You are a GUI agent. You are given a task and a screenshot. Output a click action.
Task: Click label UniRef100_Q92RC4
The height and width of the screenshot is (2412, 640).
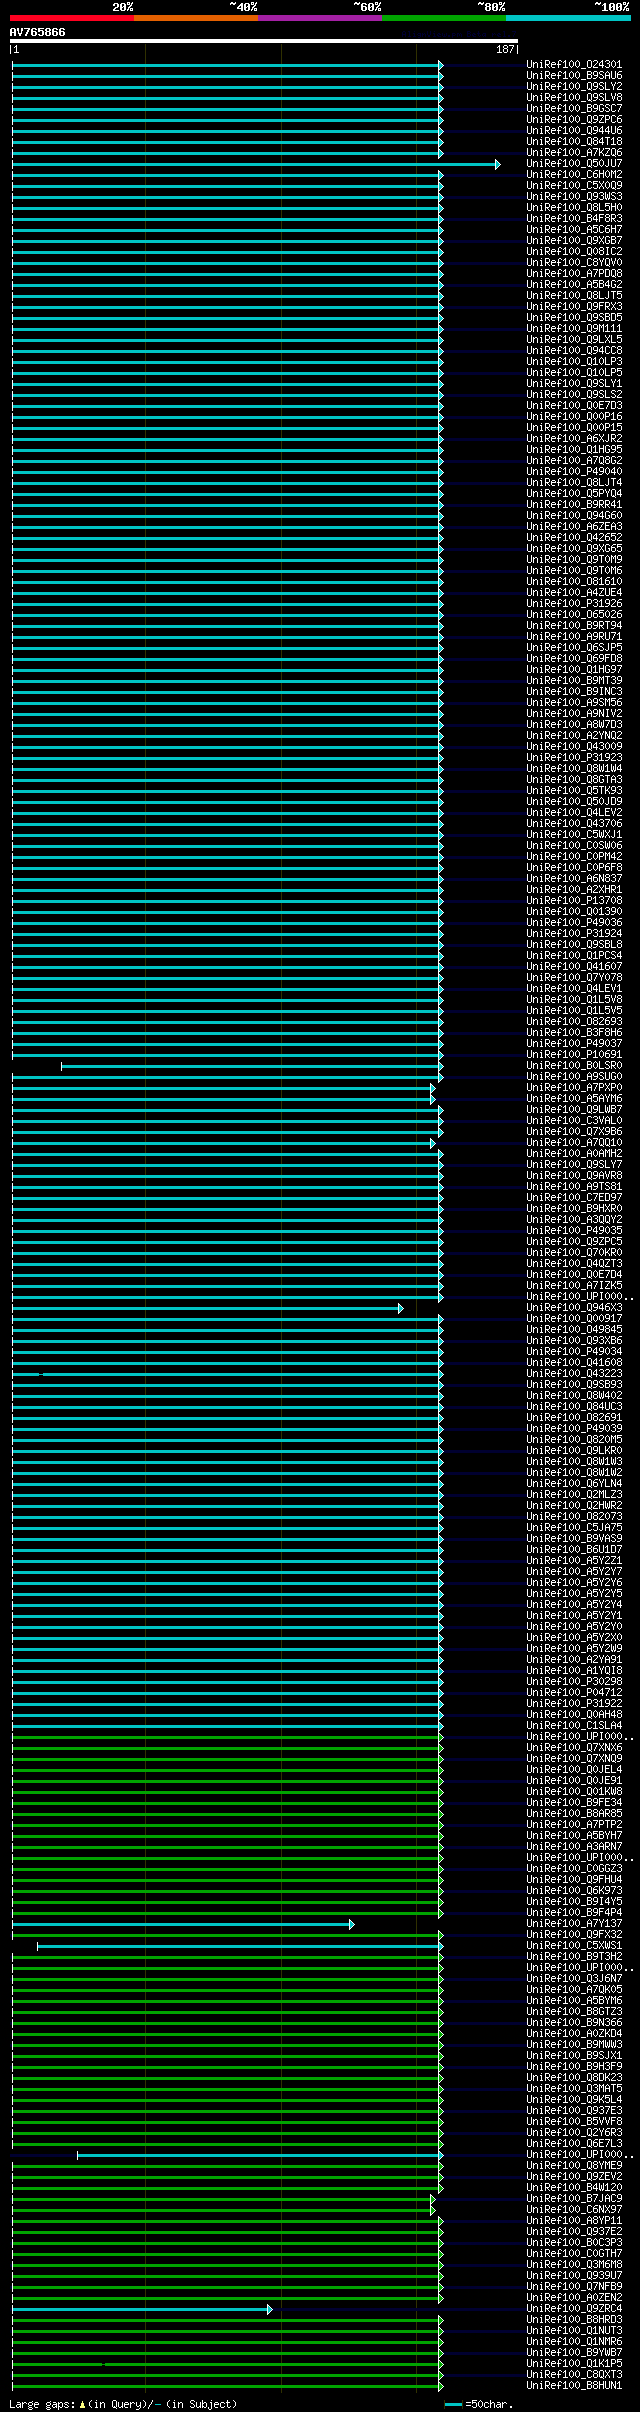point(574,2308)
